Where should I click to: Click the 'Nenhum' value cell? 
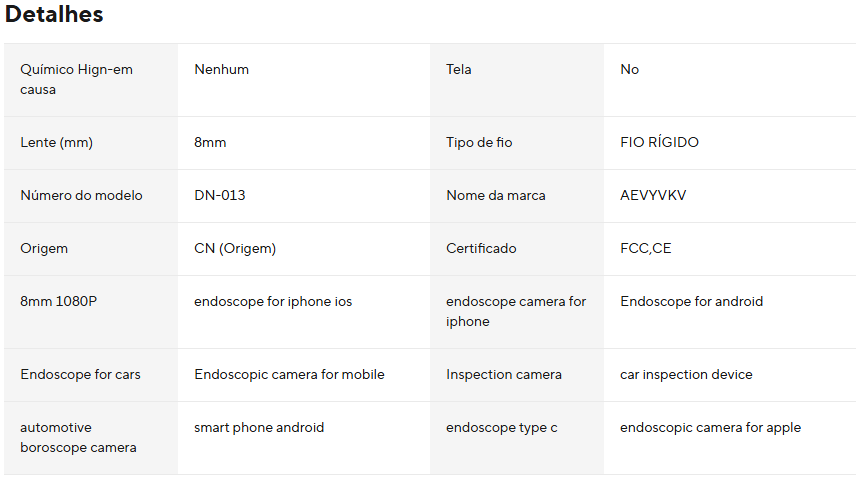tap(221, 69)
